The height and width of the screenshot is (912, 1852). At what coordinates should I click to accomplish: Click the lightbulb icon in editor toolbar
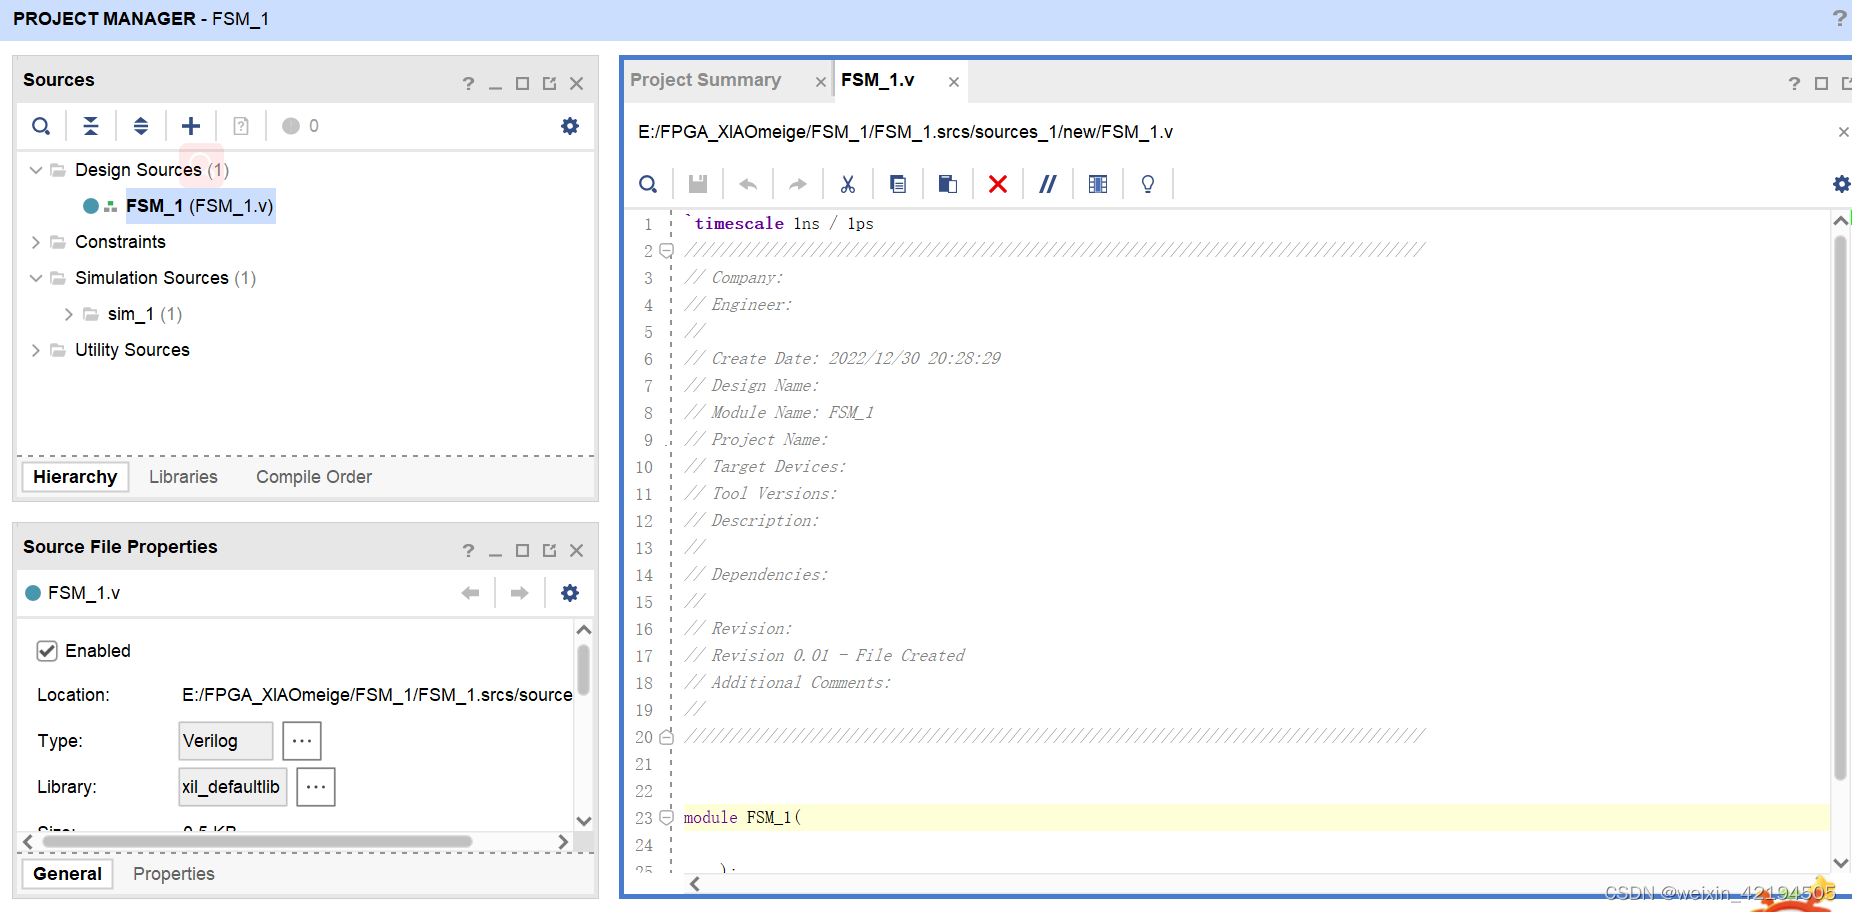tap(1147, 183)
